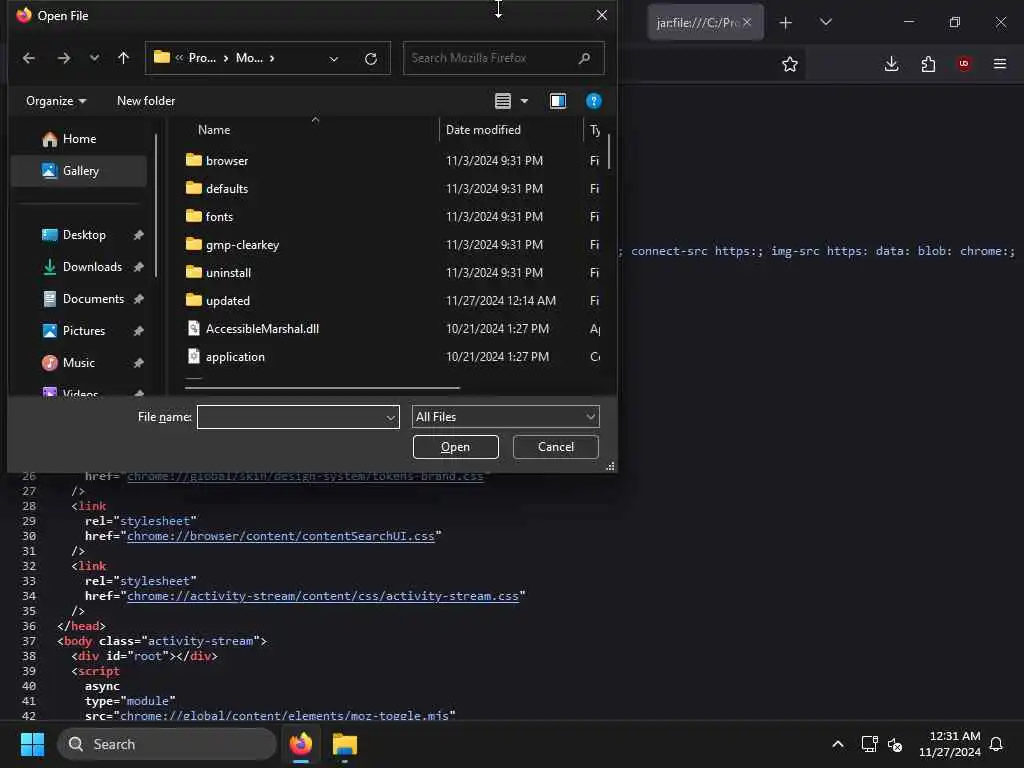Click the File name input box
This screenshot has width=1024, height=768.
click(291, 417)
